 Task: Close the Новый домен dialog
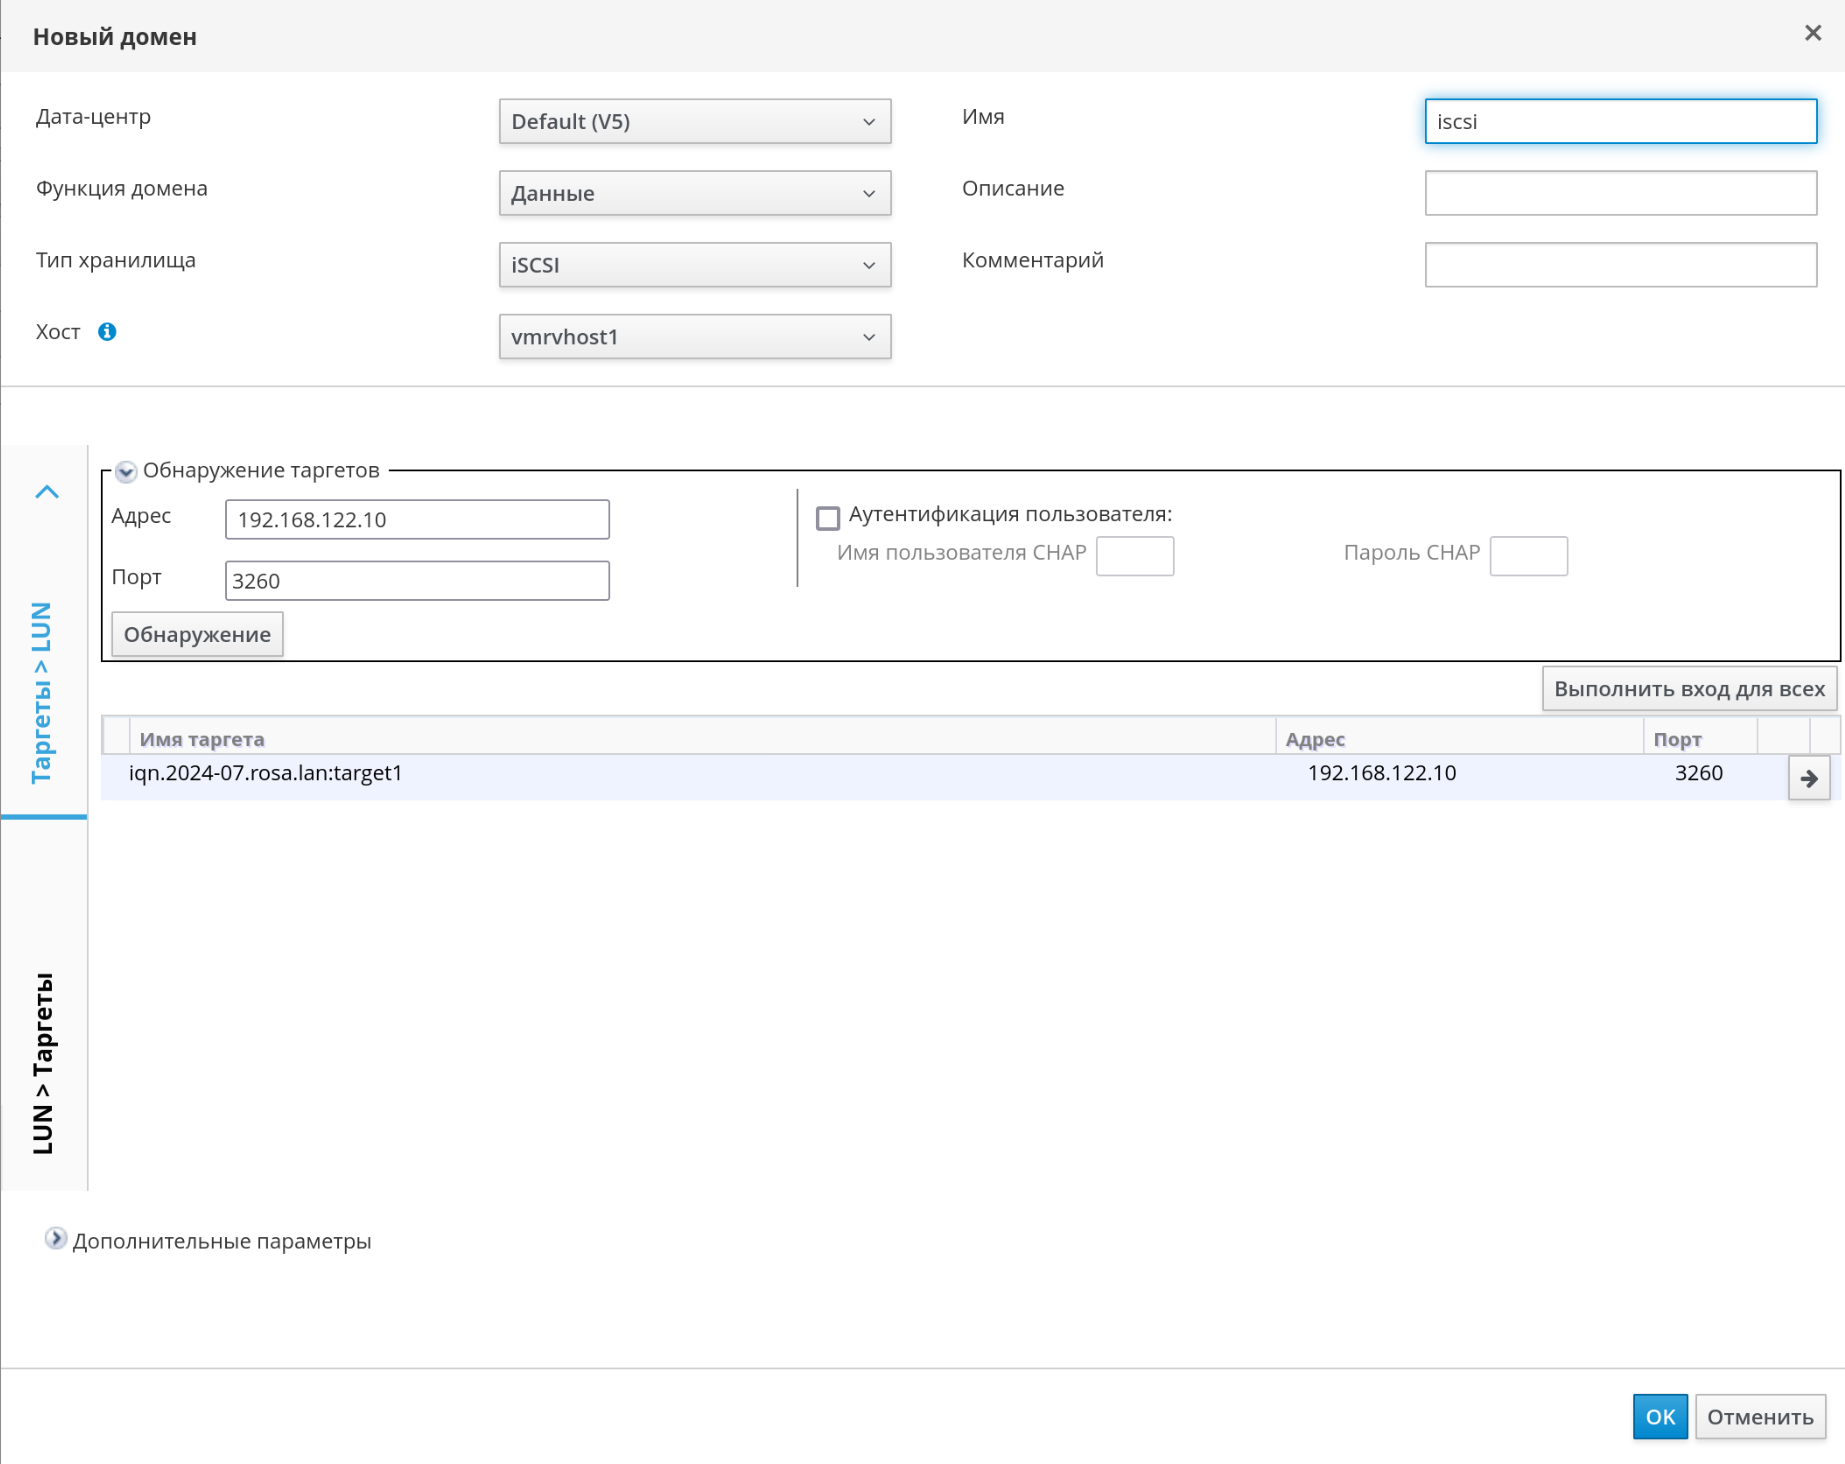click(1812, 34)
